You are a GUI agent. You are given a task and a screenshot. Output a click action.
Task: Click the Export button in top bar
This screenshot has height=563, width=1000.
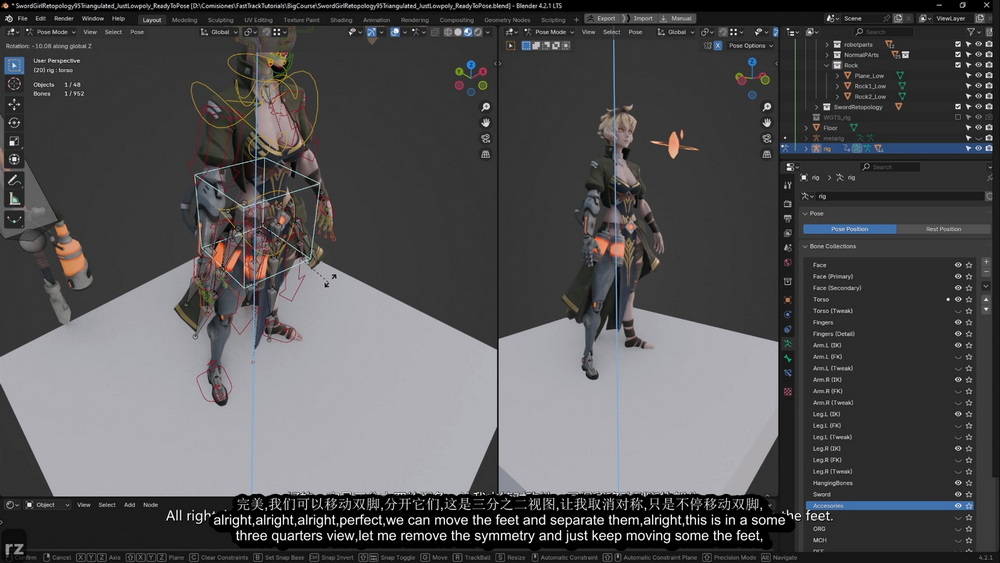[601, 18]
